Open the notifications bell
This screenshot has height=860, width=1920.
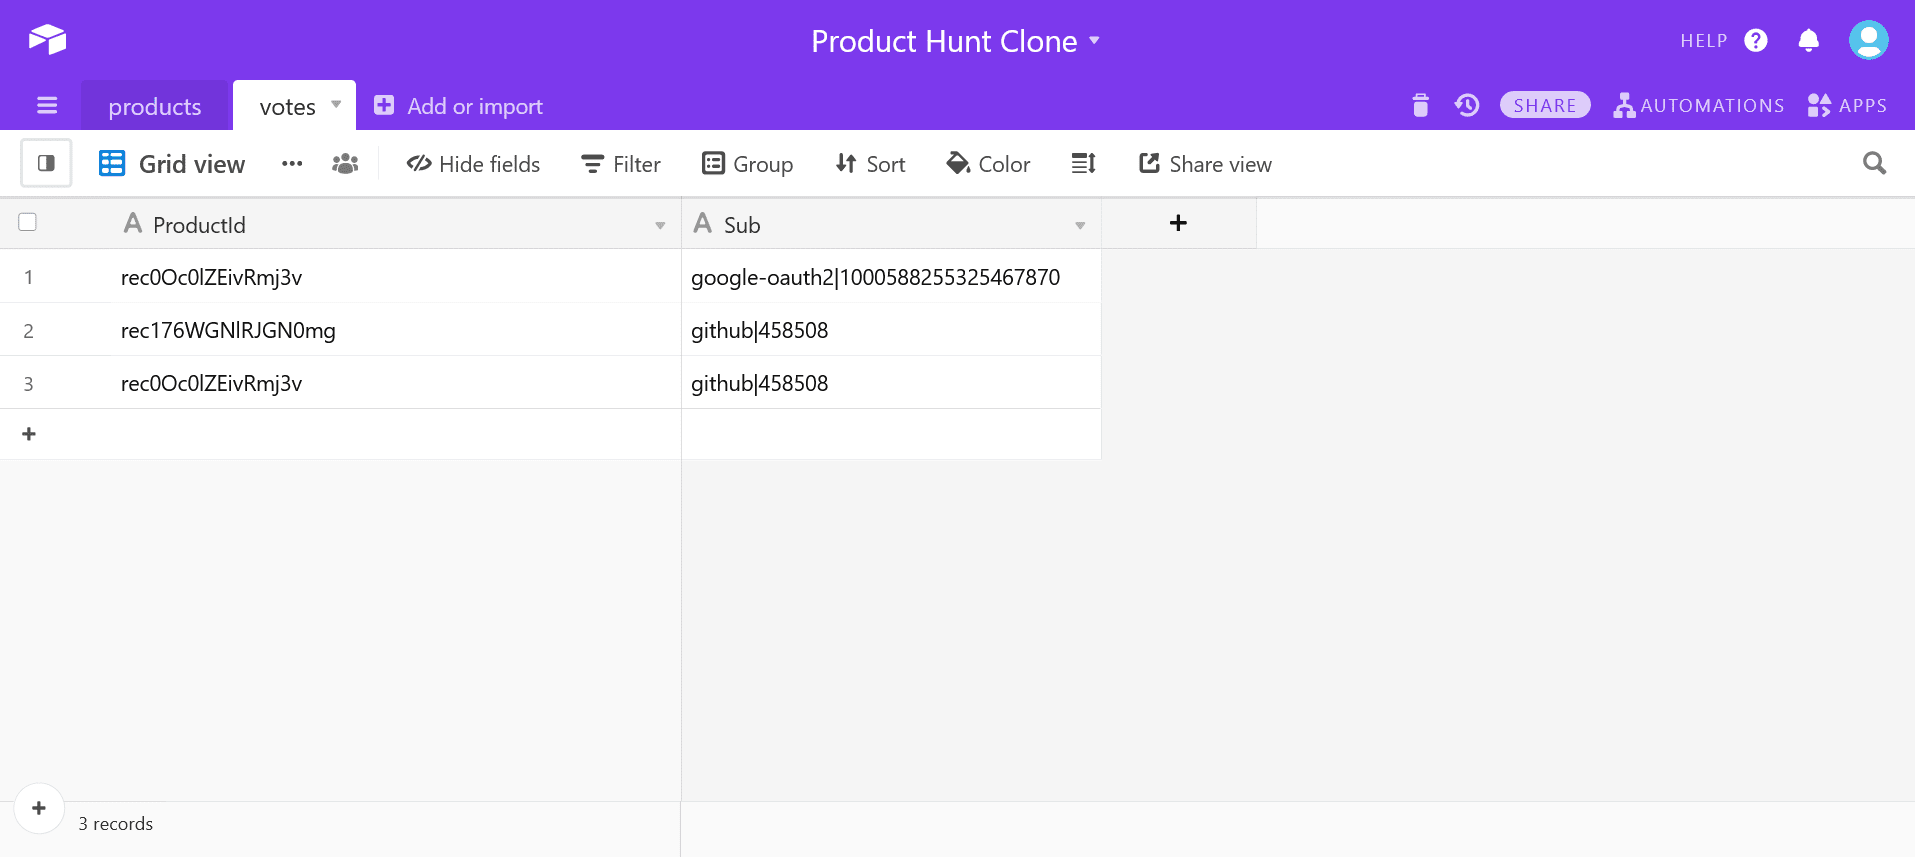[x=1808, y=40]
